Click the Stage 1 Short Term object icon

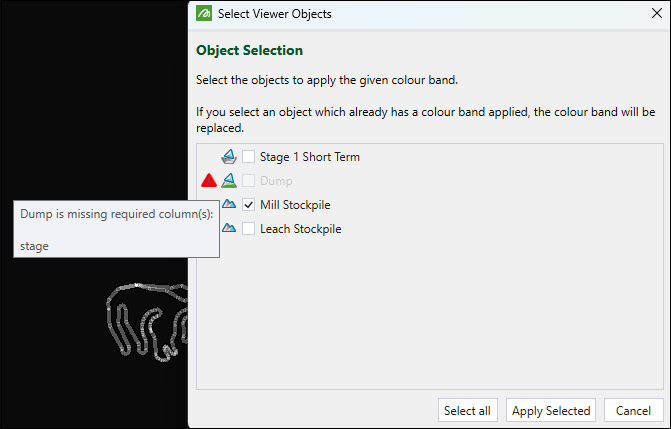(229, 157)
